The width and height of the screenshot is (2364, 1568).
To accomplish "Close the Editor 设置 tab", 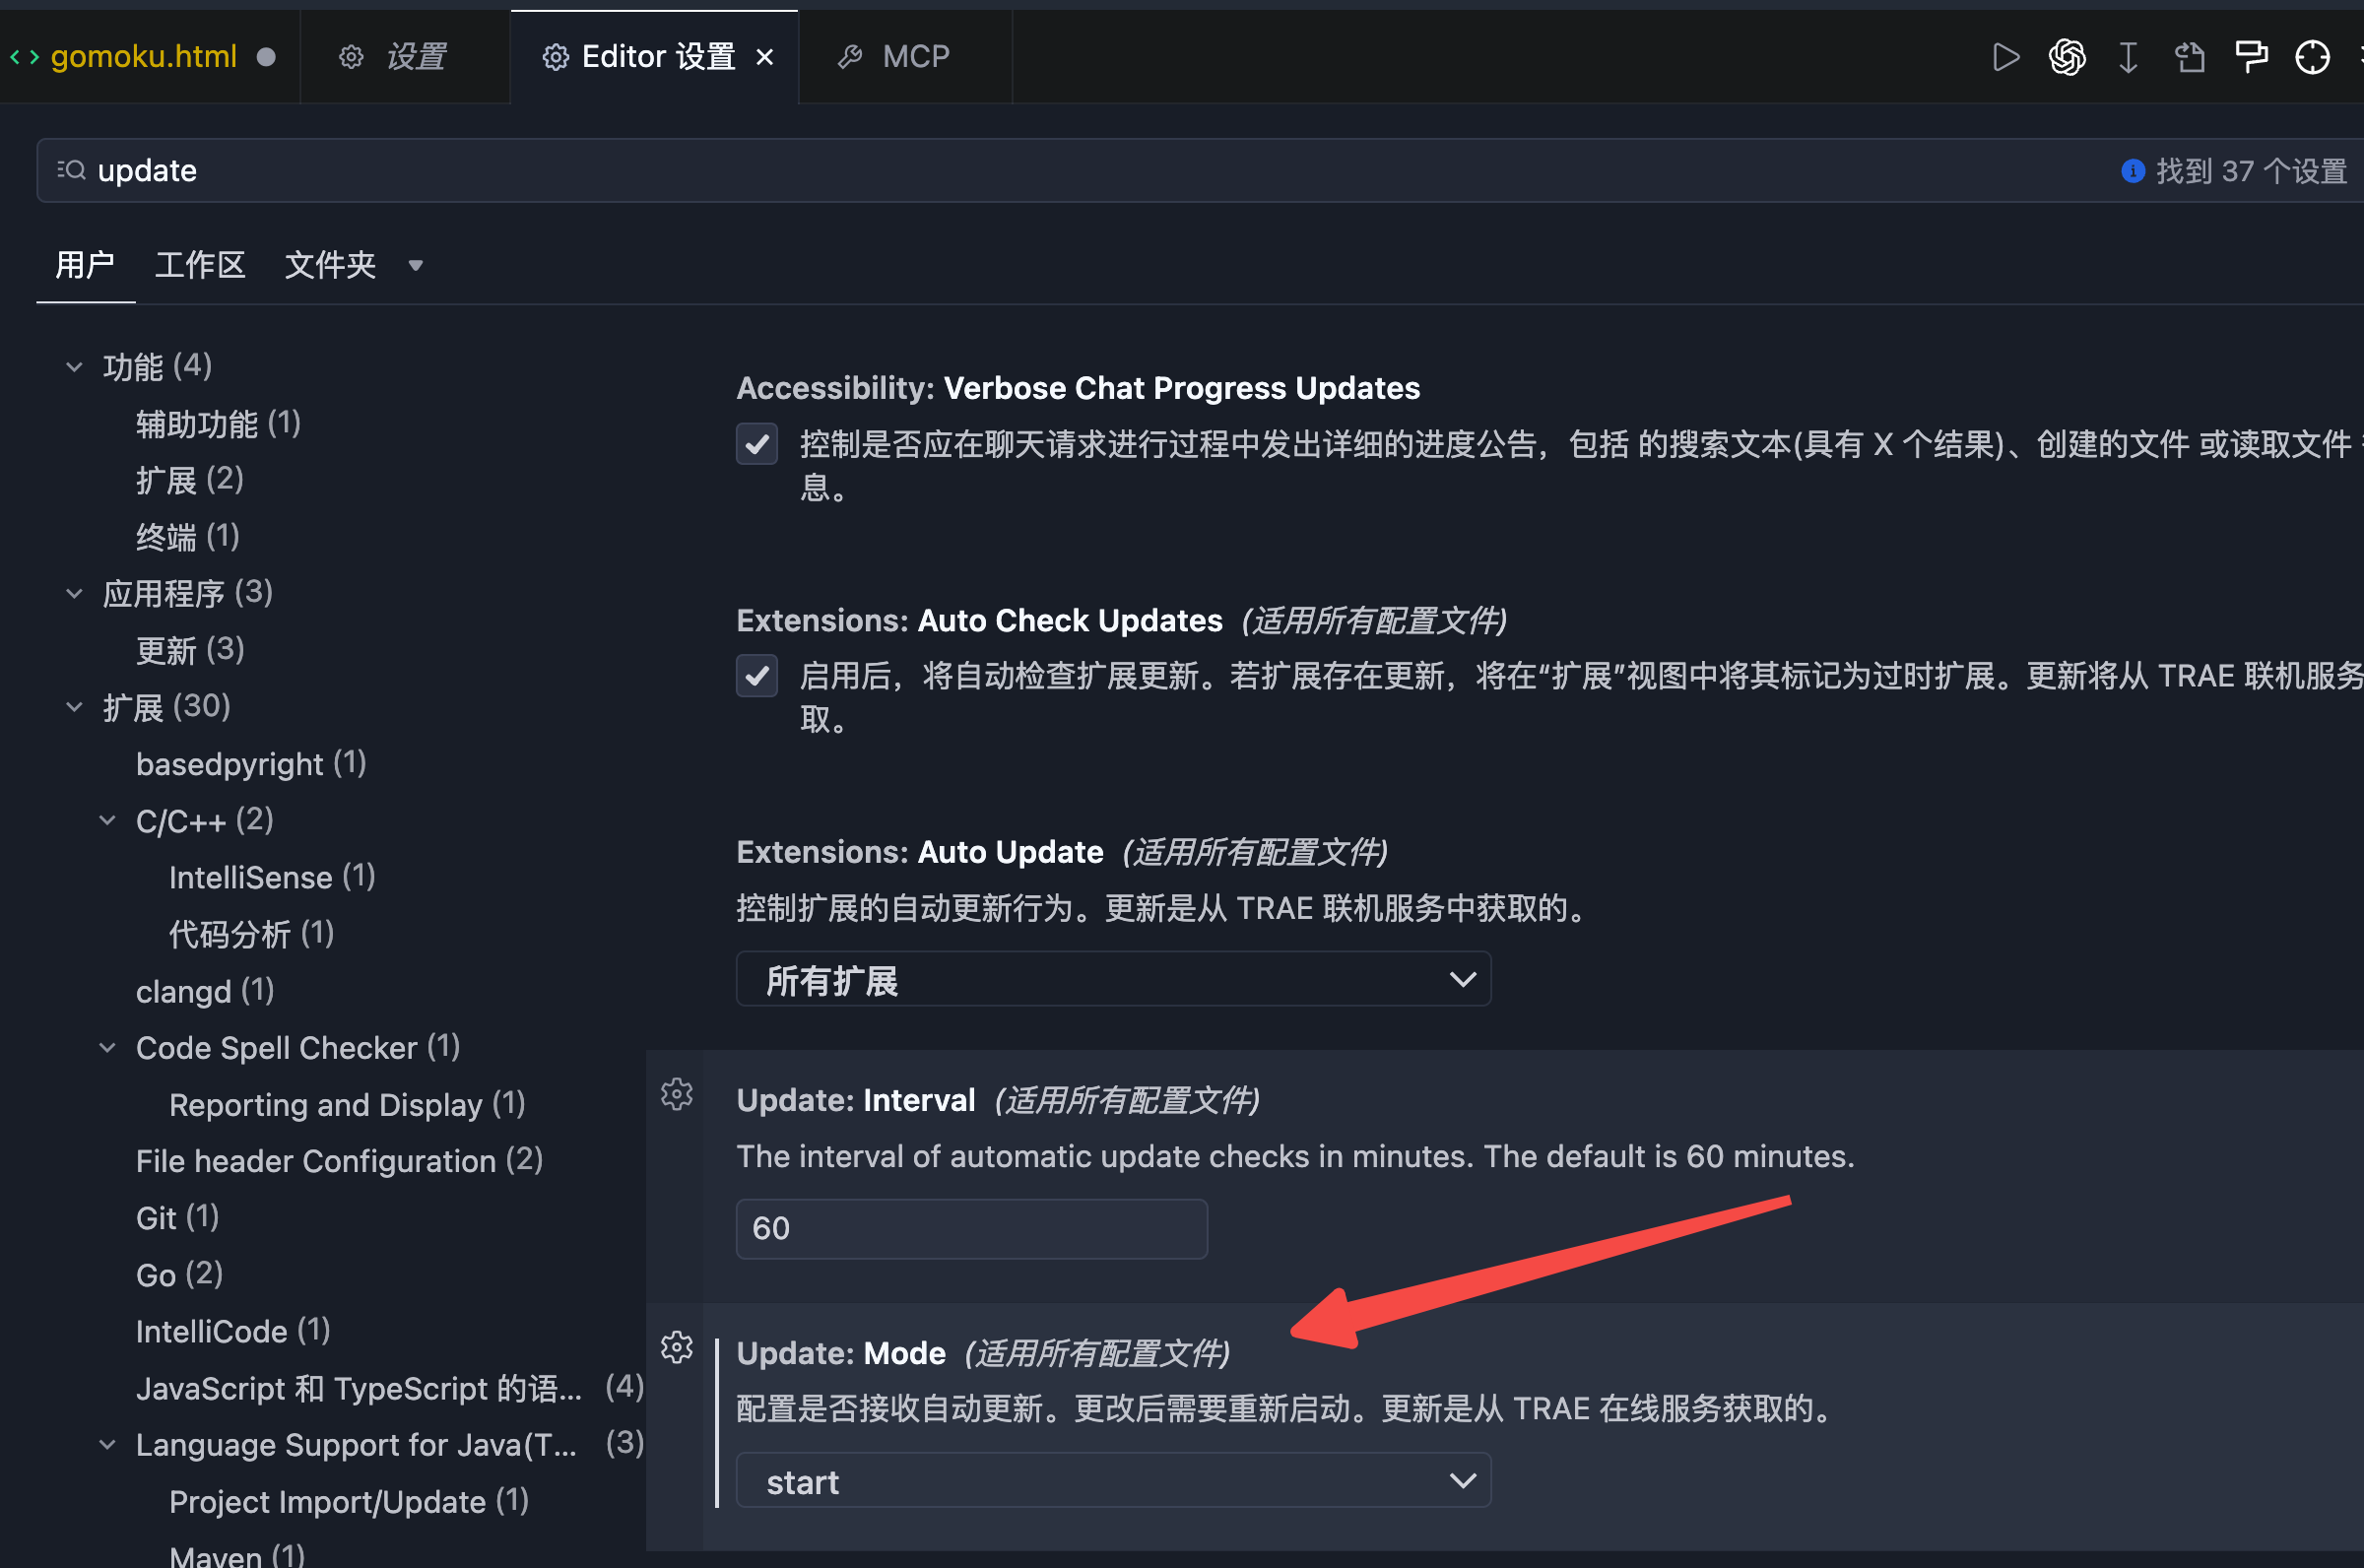I will point(765,57).
